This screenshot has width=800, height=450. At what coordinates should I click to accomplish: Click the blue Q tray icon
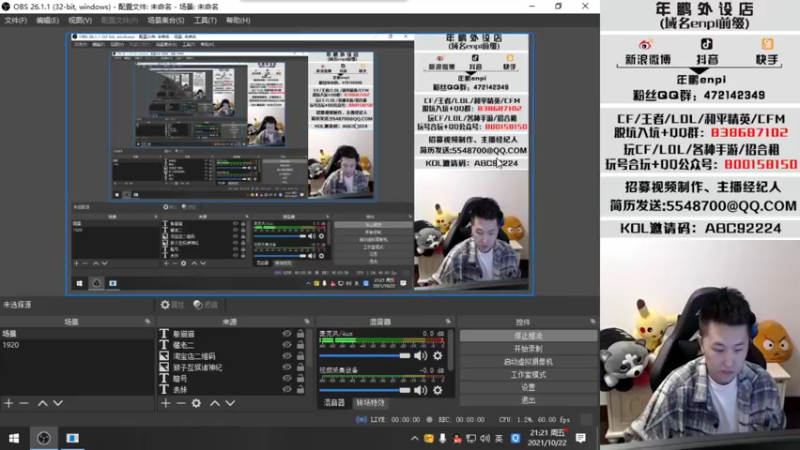pos(515,438)
